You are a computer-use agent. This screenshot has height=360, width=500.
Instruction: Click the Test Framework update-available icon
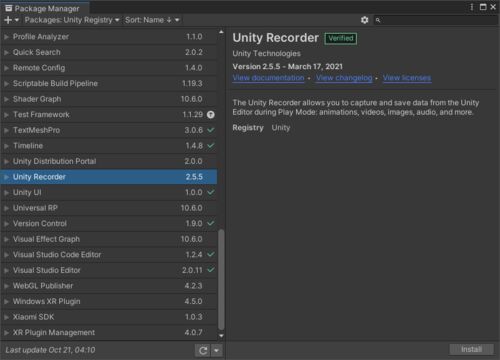(211, 115)
